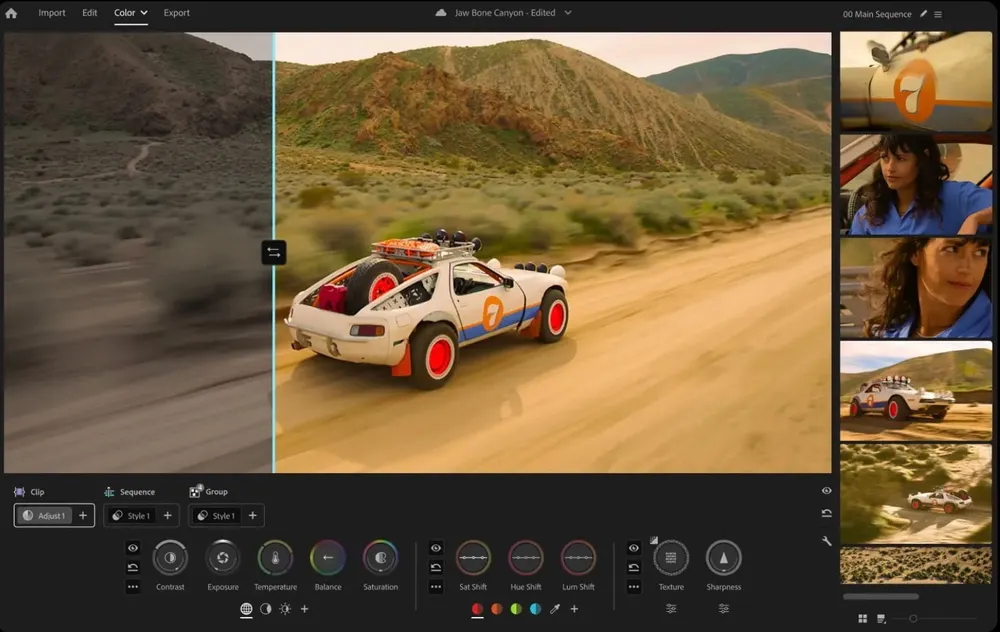Viewport: 1000px width, 632px height.
Task: Switch to the Sequence tab
Action: (x=133, y=491)
